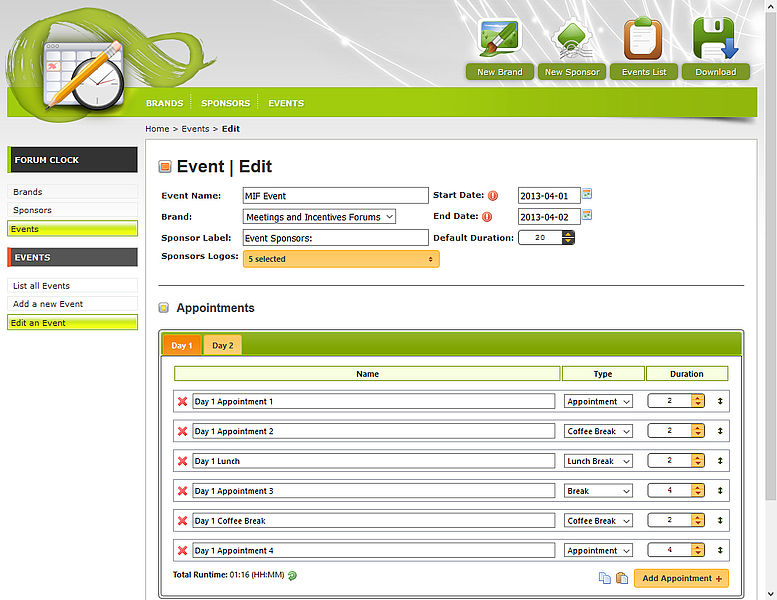Image resolution: width=777 pixels, height=600 pixels.
Task: Open the Events List clipboard icon
Action: point(643,40)
